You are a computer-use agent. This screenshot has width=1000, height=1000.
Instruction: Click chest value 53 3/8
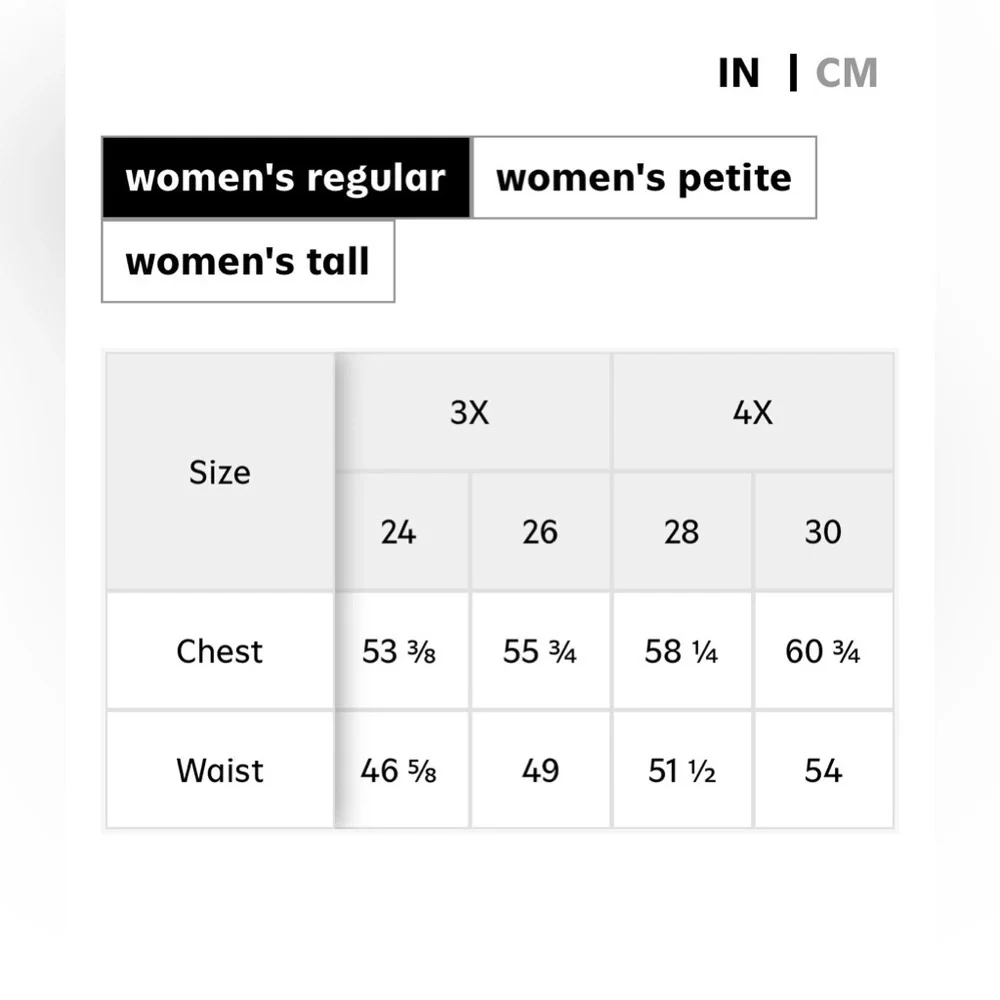pyautogui.click(x=401, y=651)
